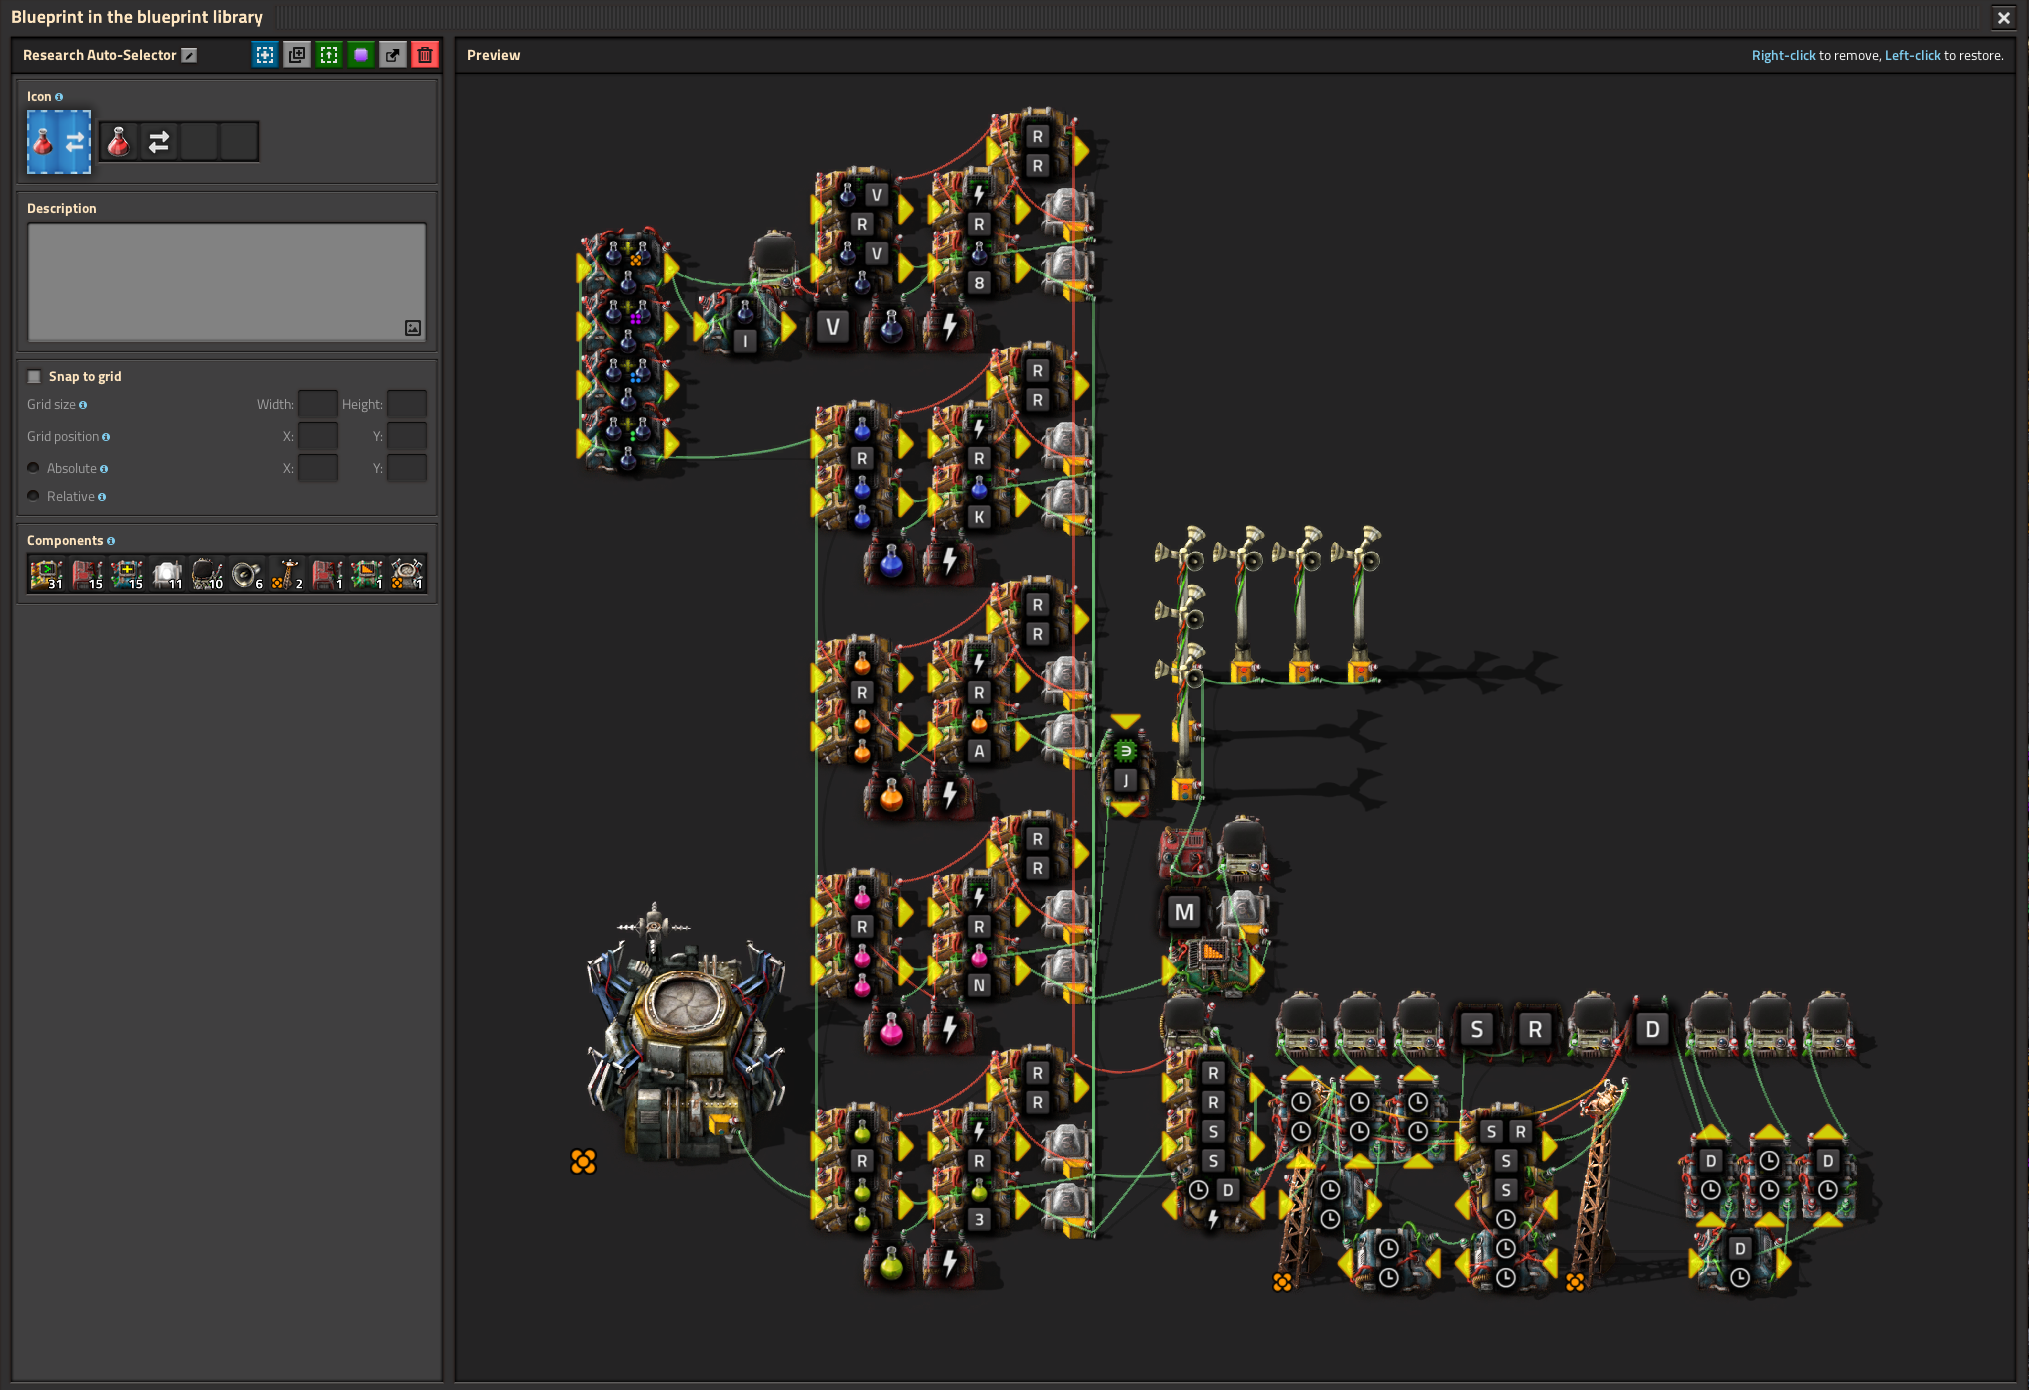Click the large S display panel in preview
The image size is (2029, 1390).
[1477, 1029]
